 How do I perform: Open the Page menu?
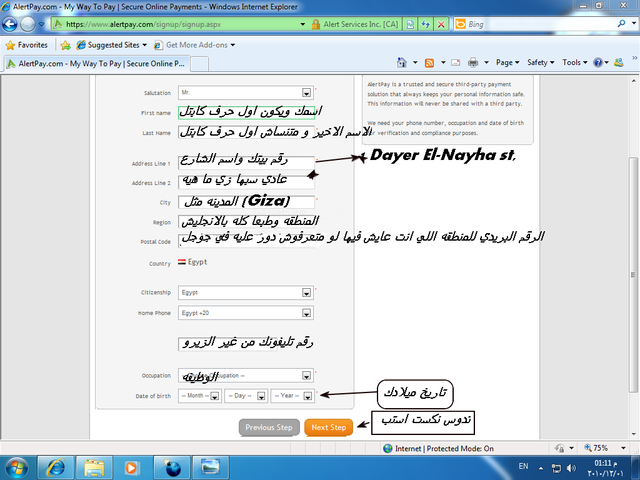tap(508, 62)
